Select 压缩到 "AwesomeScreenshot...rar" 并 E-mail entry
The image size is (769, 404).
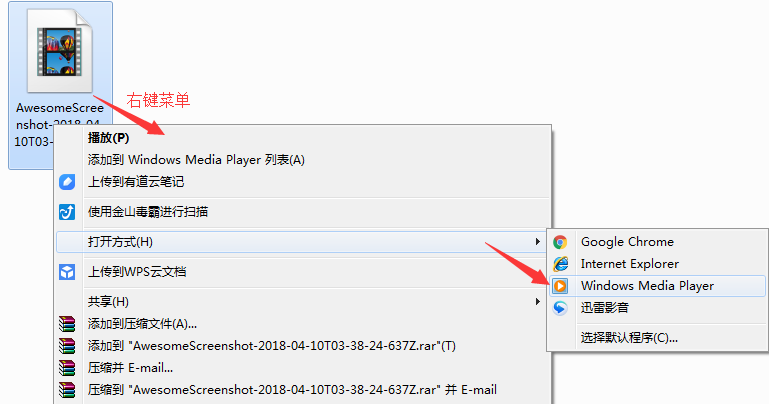292,390
